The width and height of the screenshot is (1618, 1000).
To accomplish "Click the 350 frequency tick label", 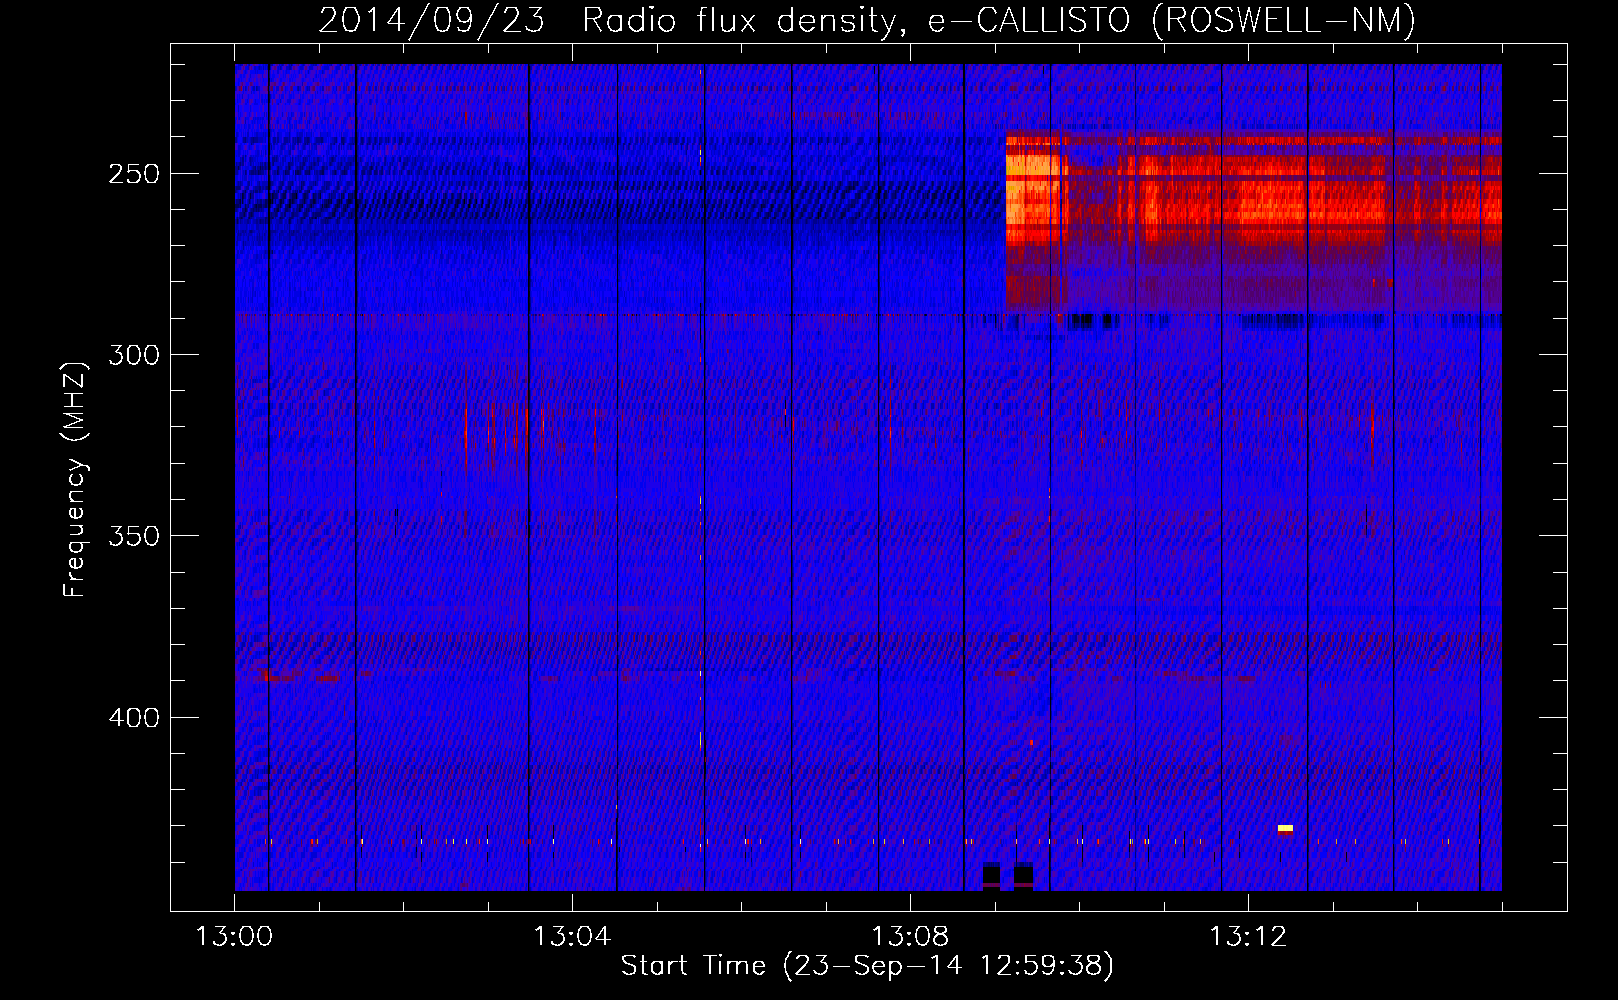I will (135, 536).
